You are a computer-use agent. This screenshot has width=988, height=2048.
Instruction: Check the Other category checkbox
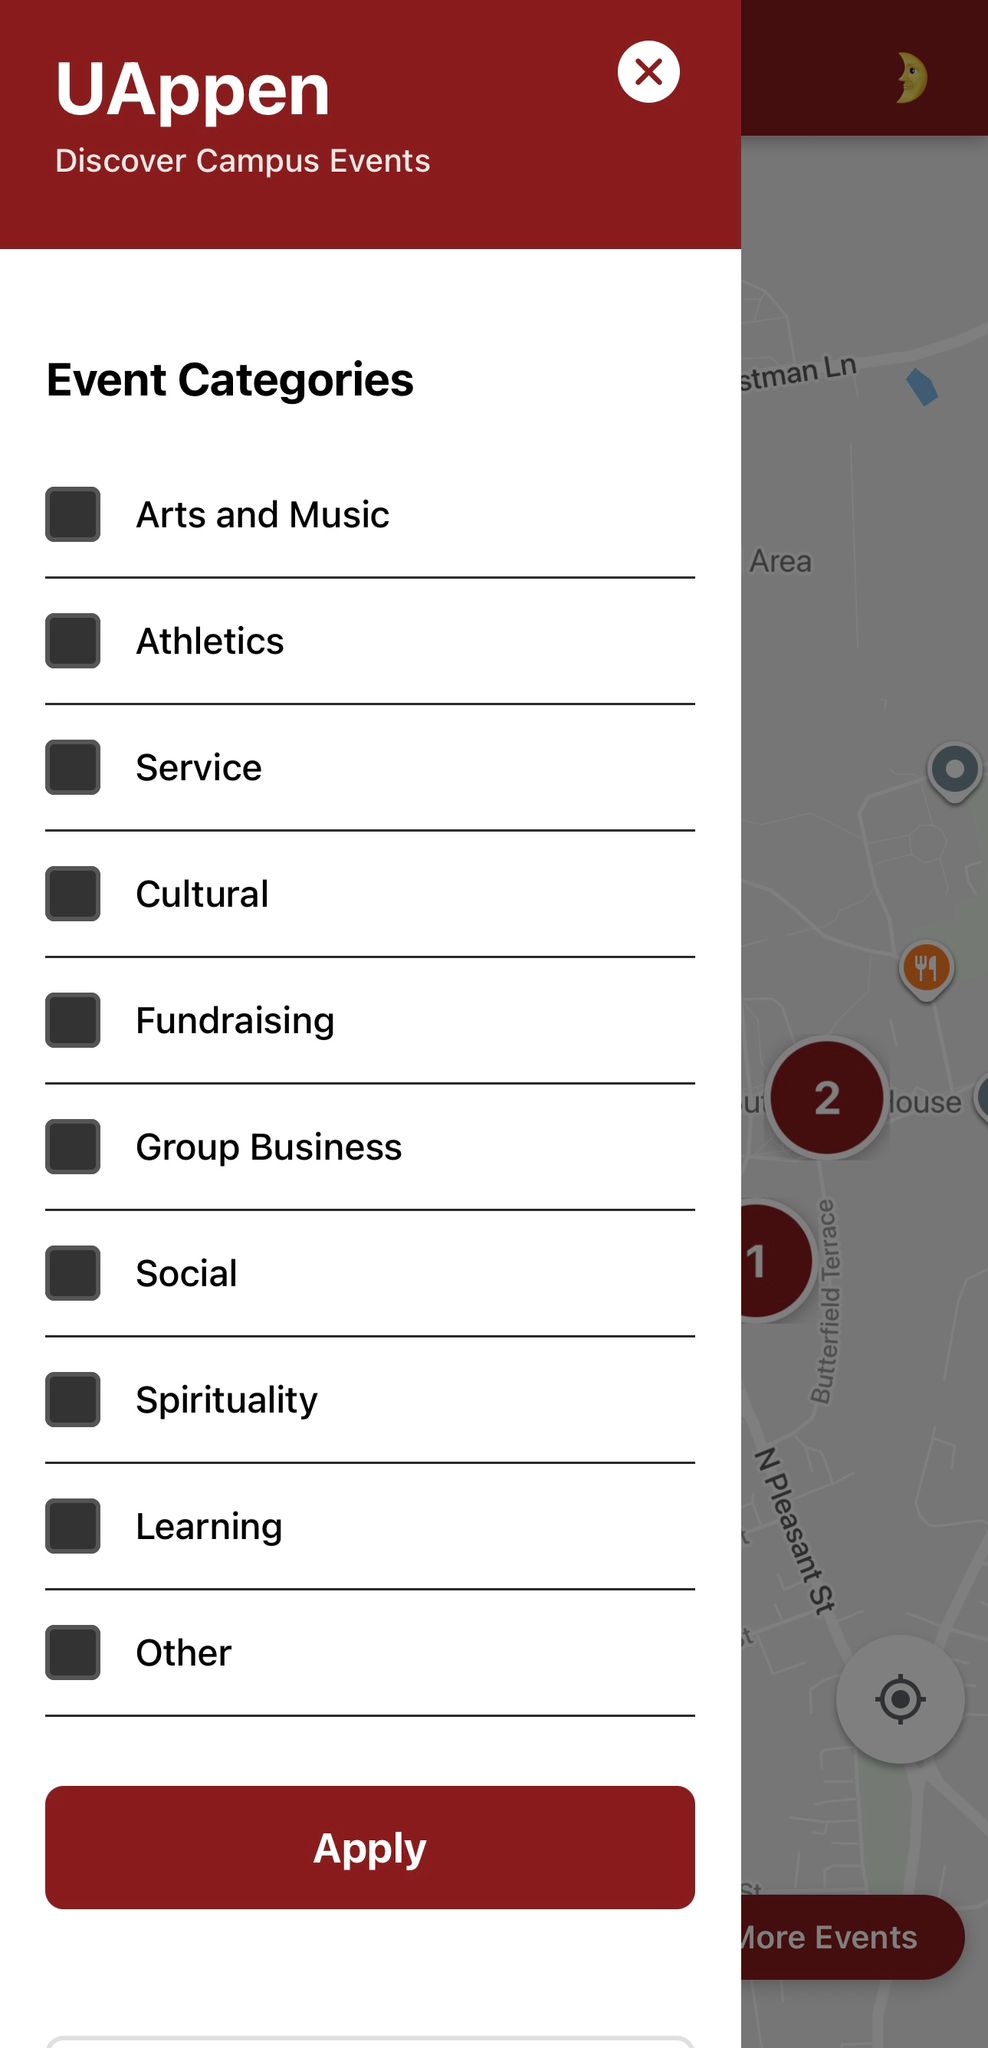[73, 1653]
